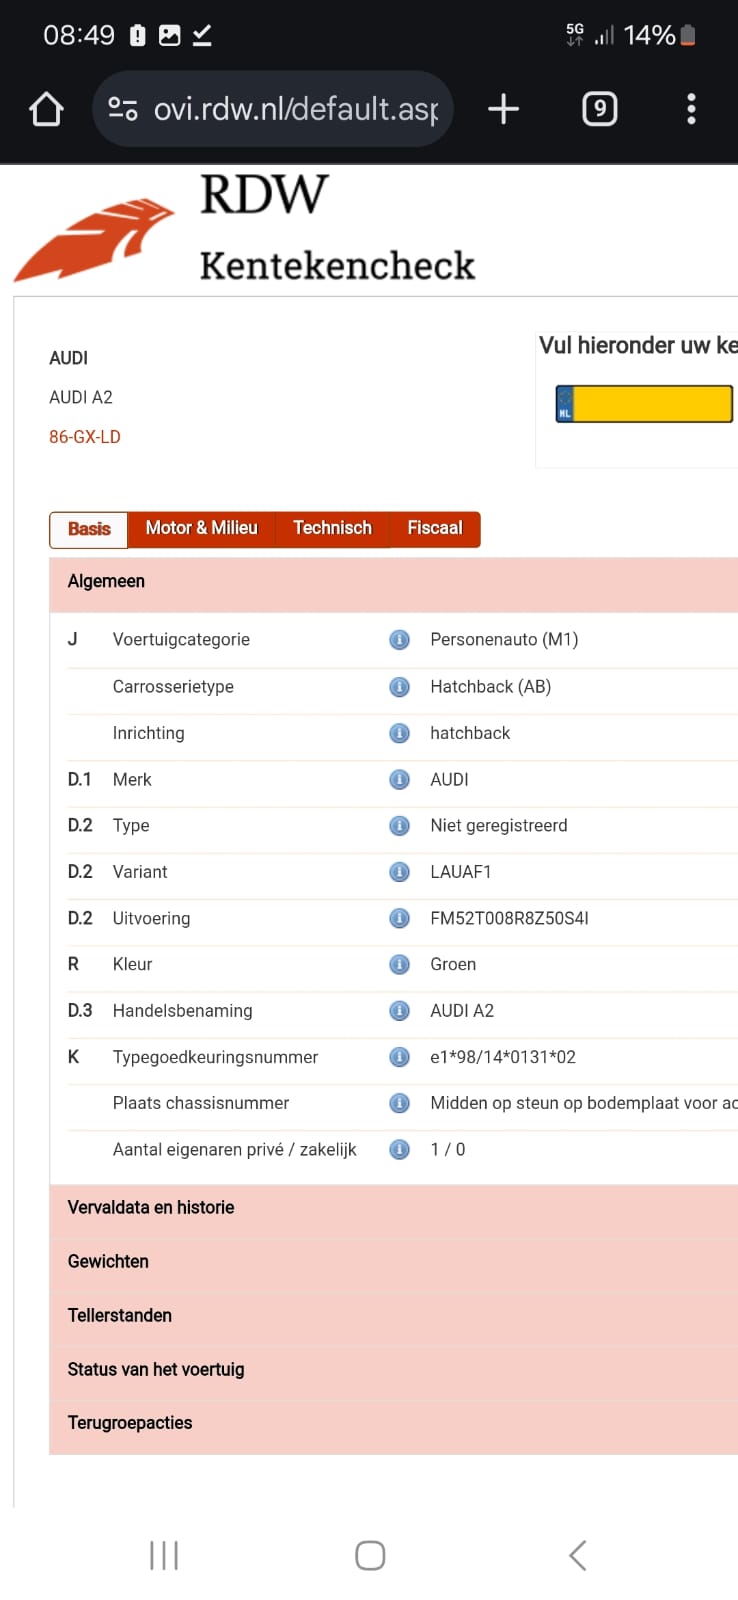The width and height of the screenshot is (738, 1600).
Task: Click info icon for Handelsbenaming
Action: [x=399, y=1011]
